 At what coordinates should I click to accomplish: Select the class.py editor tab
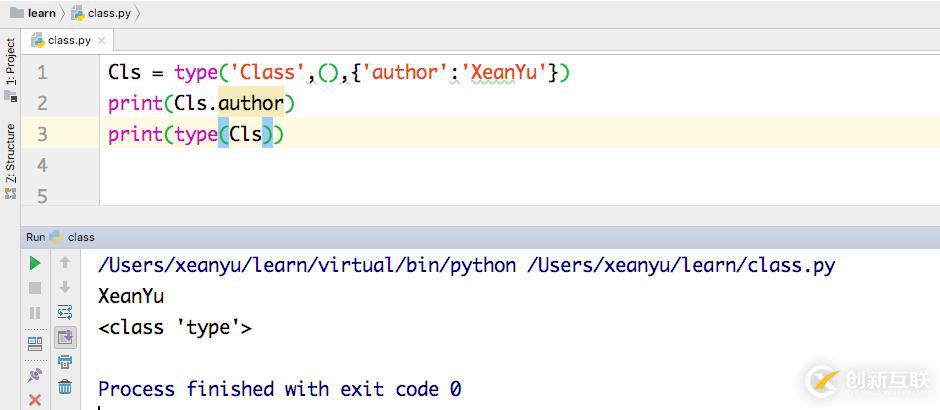68,40
